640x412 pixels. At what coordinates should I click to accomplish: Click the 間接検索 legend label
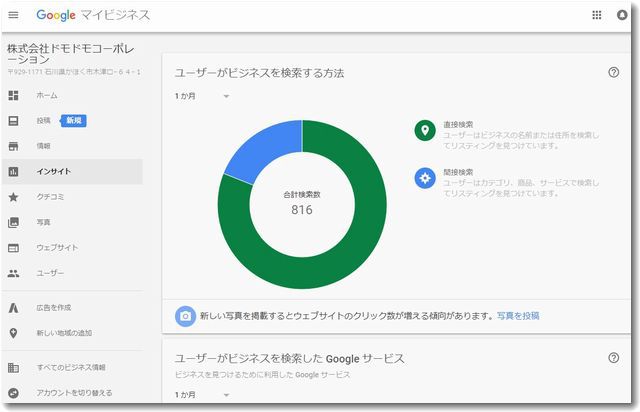pos(458,172)
